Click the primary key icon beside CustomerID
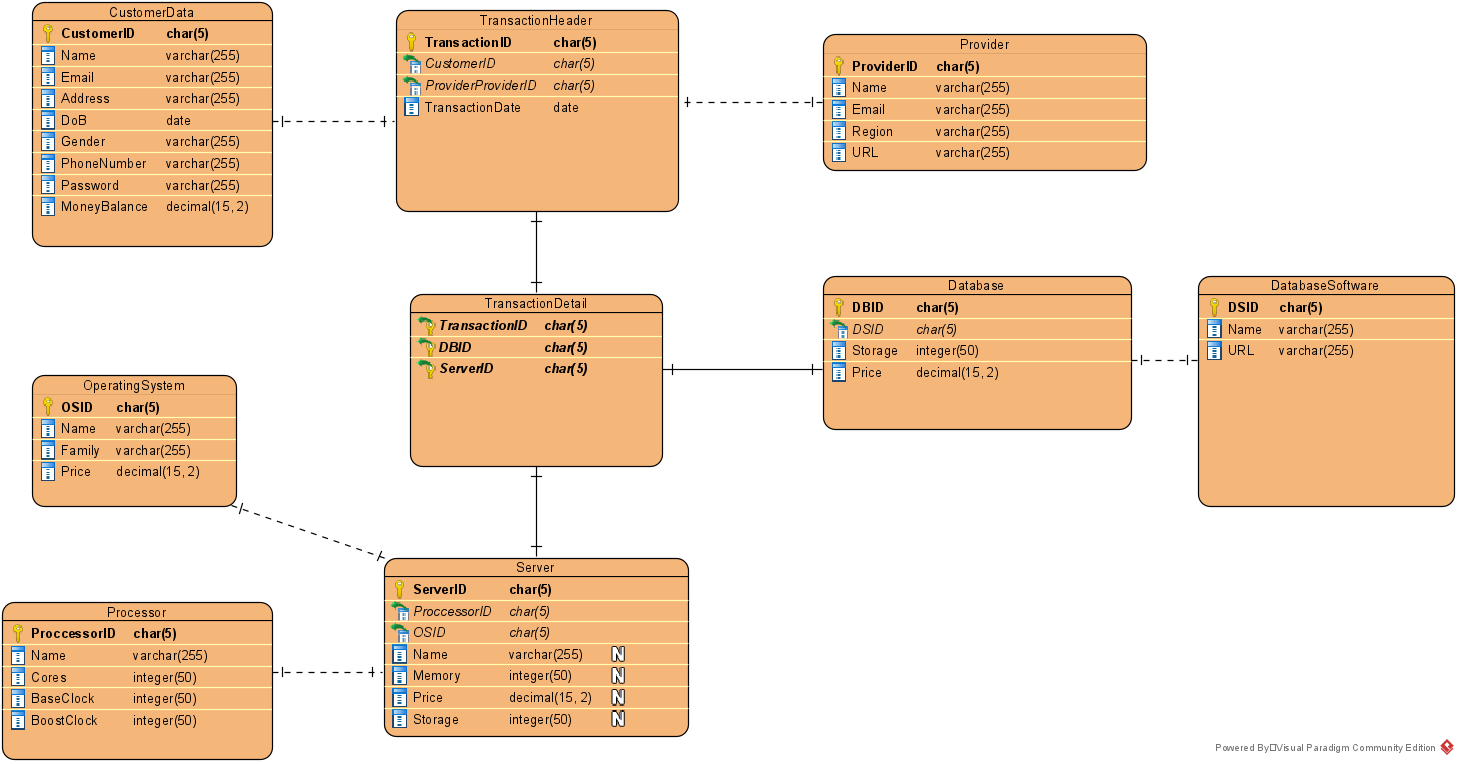 (x=48, y=33)
